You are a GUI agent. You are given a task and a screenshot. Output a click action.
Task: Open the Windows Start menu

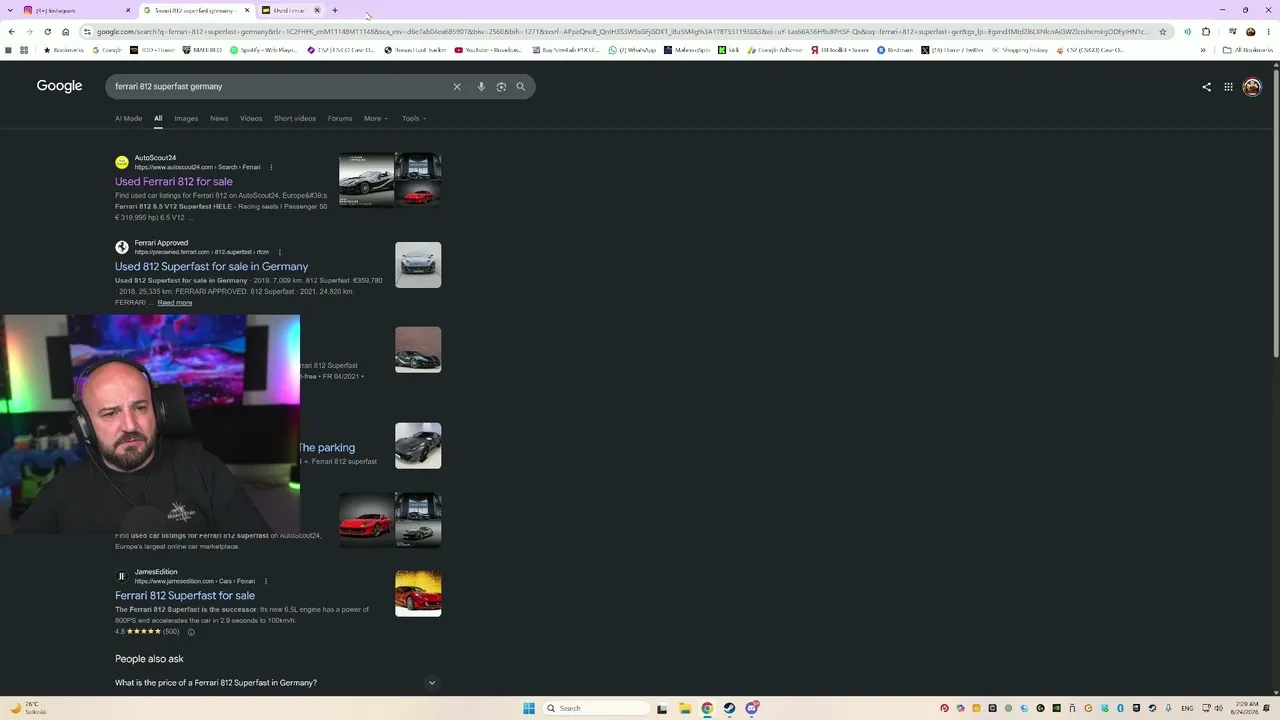[529, 708]
